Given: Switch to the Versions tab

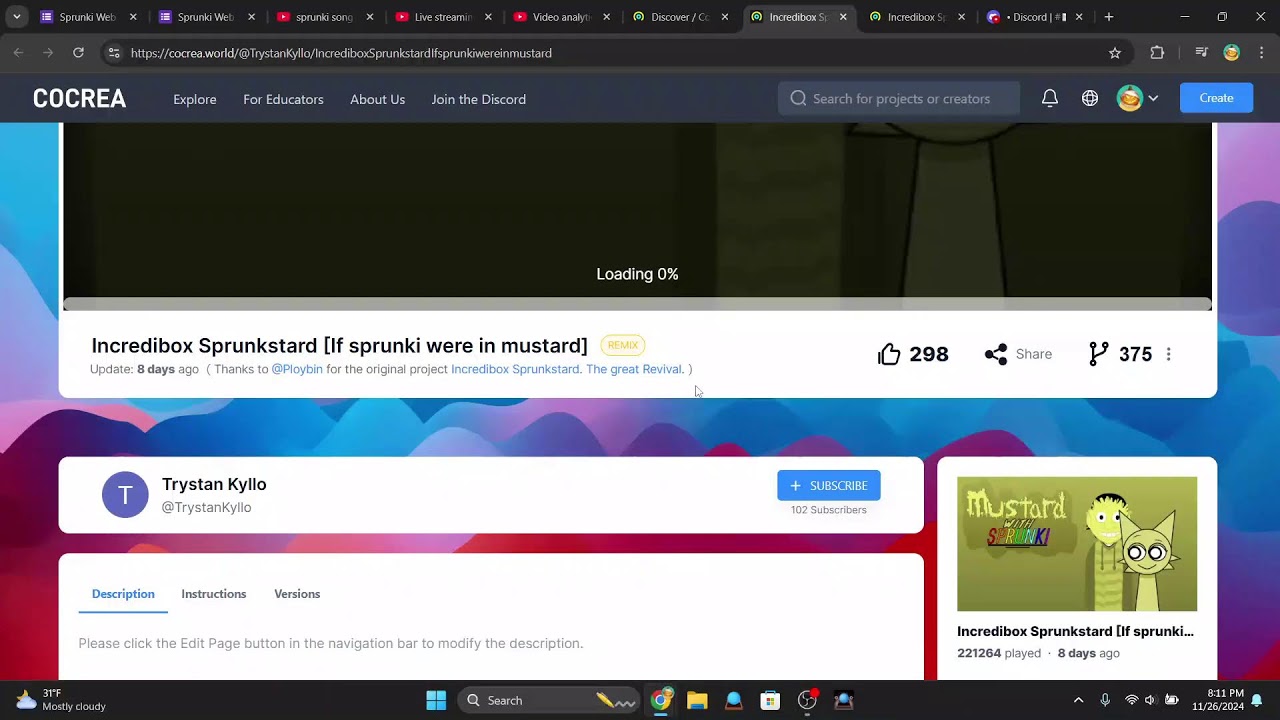Looking at the screenshot, I should coord(297,594).
